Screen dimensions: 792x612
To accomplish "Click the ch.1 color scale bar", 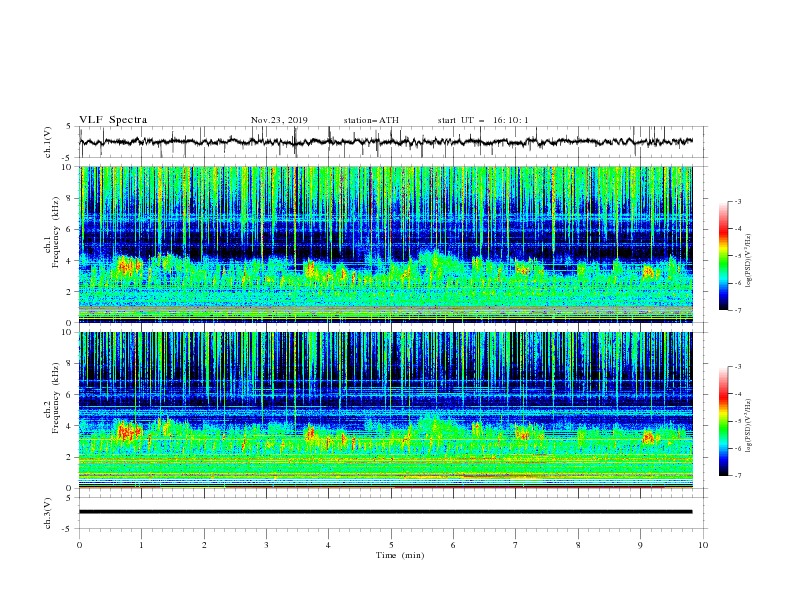I will 723,256.
